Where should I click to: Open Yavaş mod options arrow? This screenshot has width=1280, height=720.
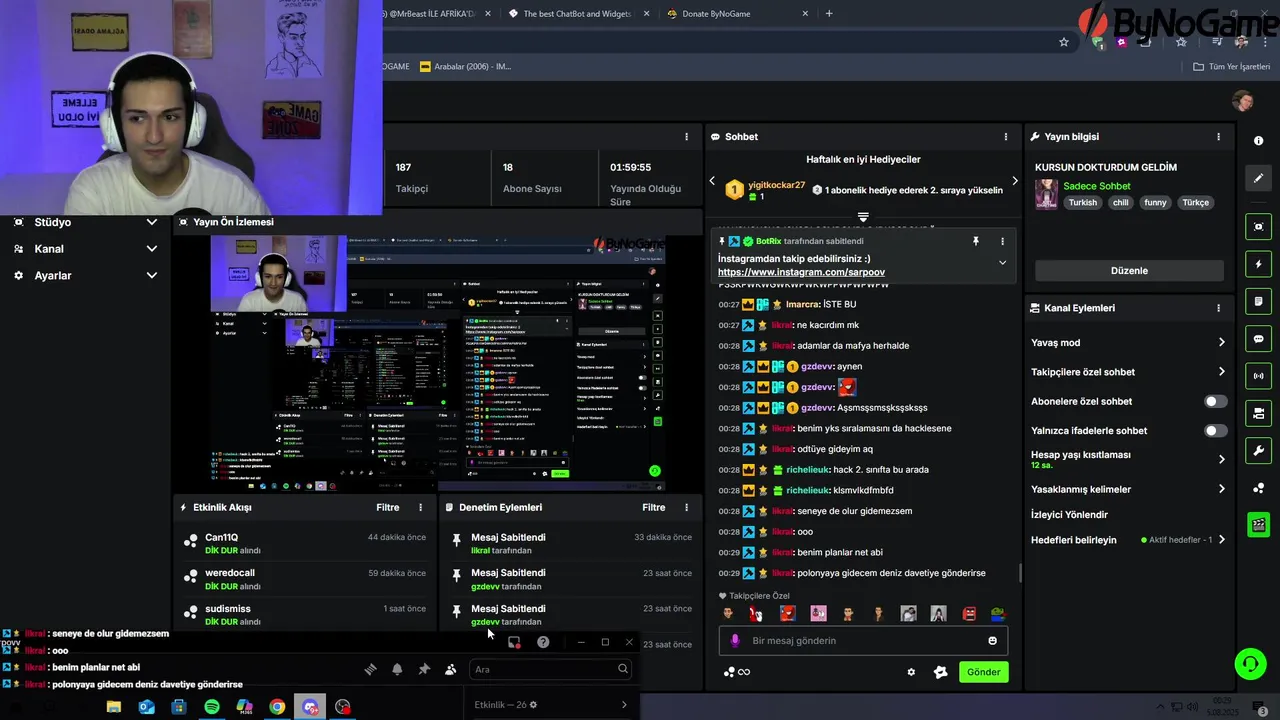[1221, 342]
